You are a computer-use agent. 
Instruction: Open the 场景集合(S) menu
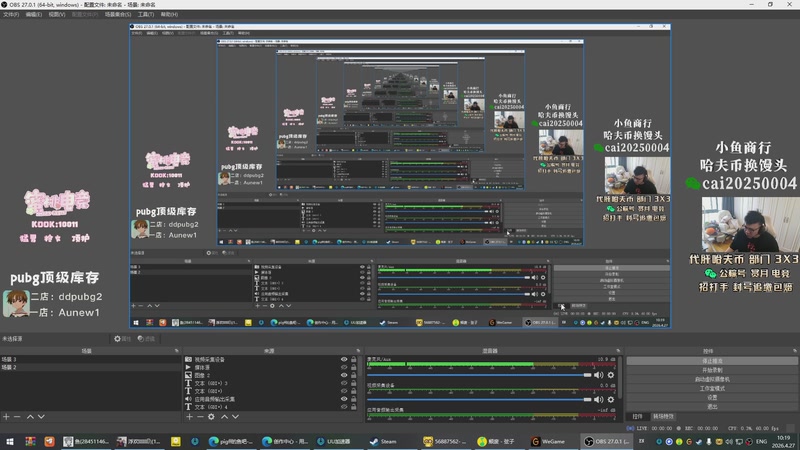[118, 14]
